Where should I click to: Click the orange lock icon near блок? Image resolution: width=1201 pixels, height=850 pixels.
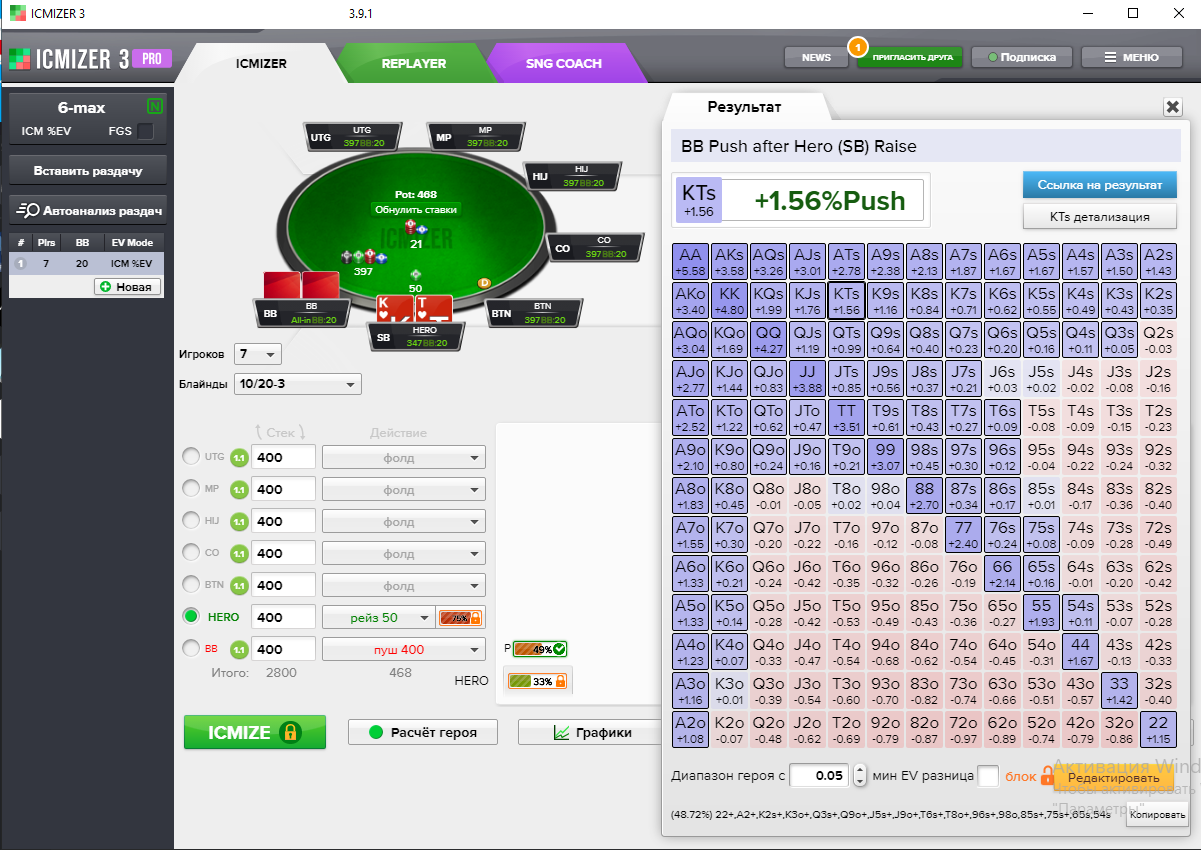1048,776
